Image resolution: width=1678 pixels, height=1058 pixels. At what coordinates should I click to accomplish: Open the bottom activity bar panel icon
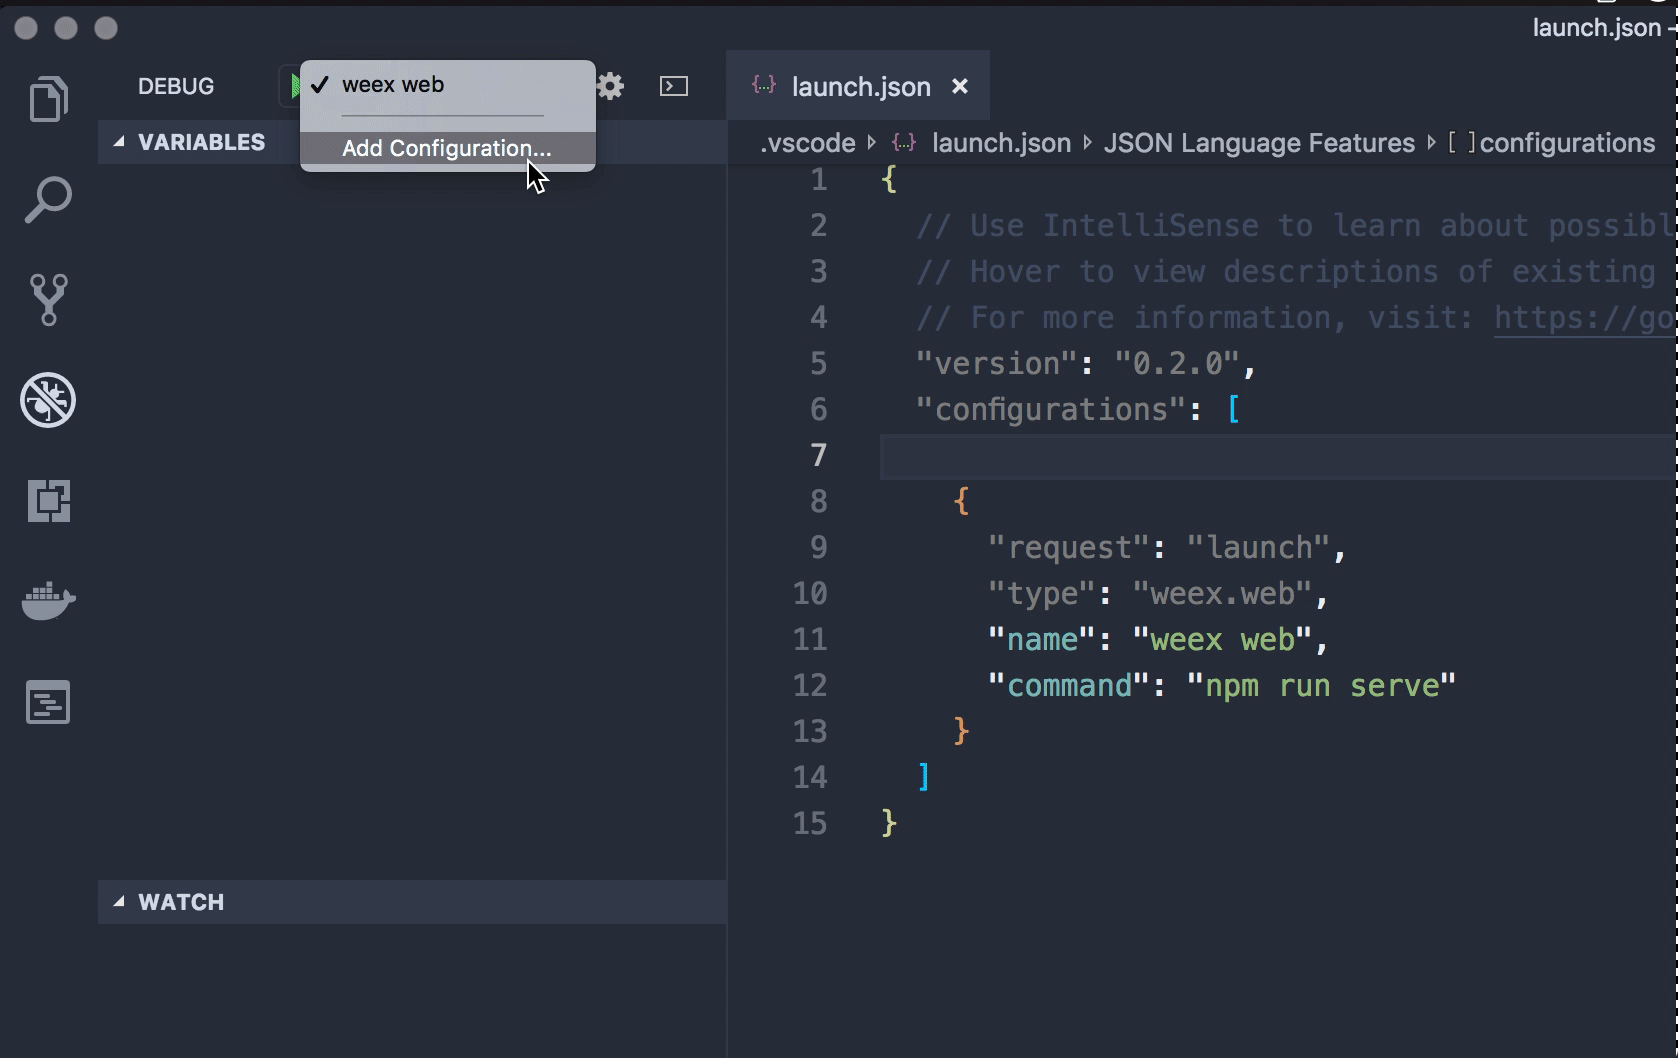click(x=48, y=702)
